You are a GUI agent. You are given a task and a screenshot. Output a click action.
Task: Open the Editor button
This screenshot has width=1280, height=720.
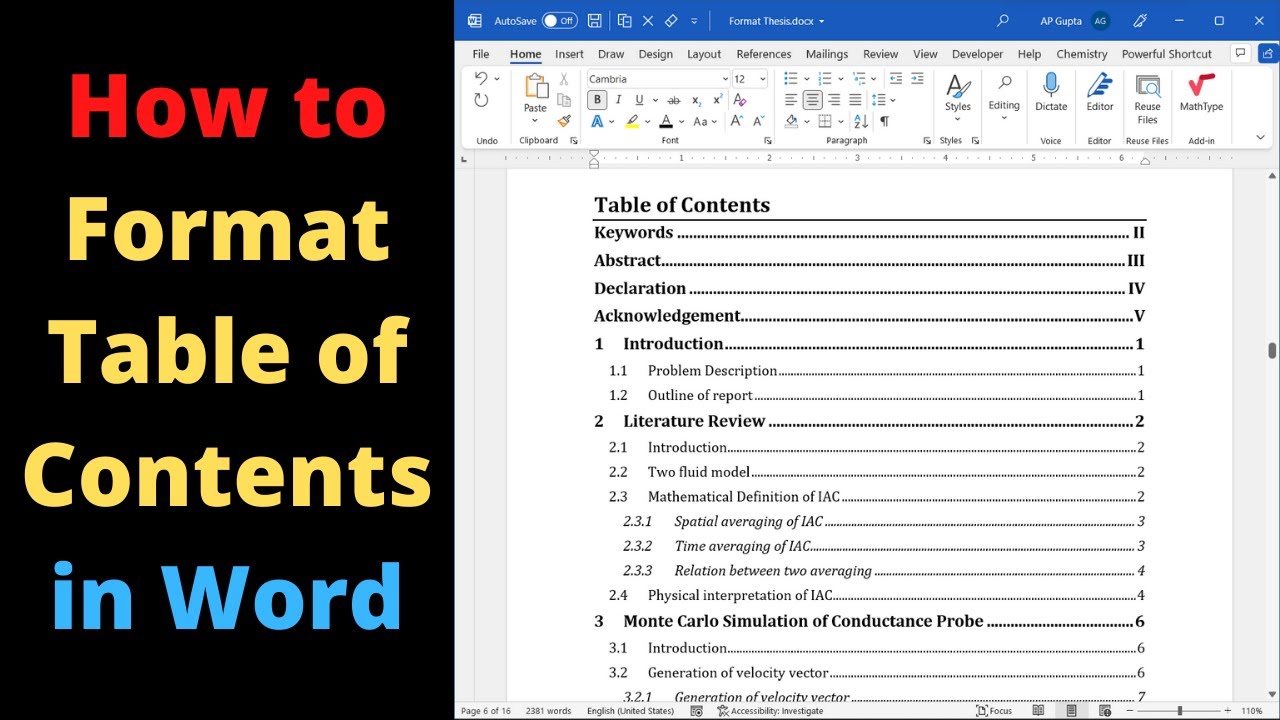pyautogui.click(x=1100, y=93)
